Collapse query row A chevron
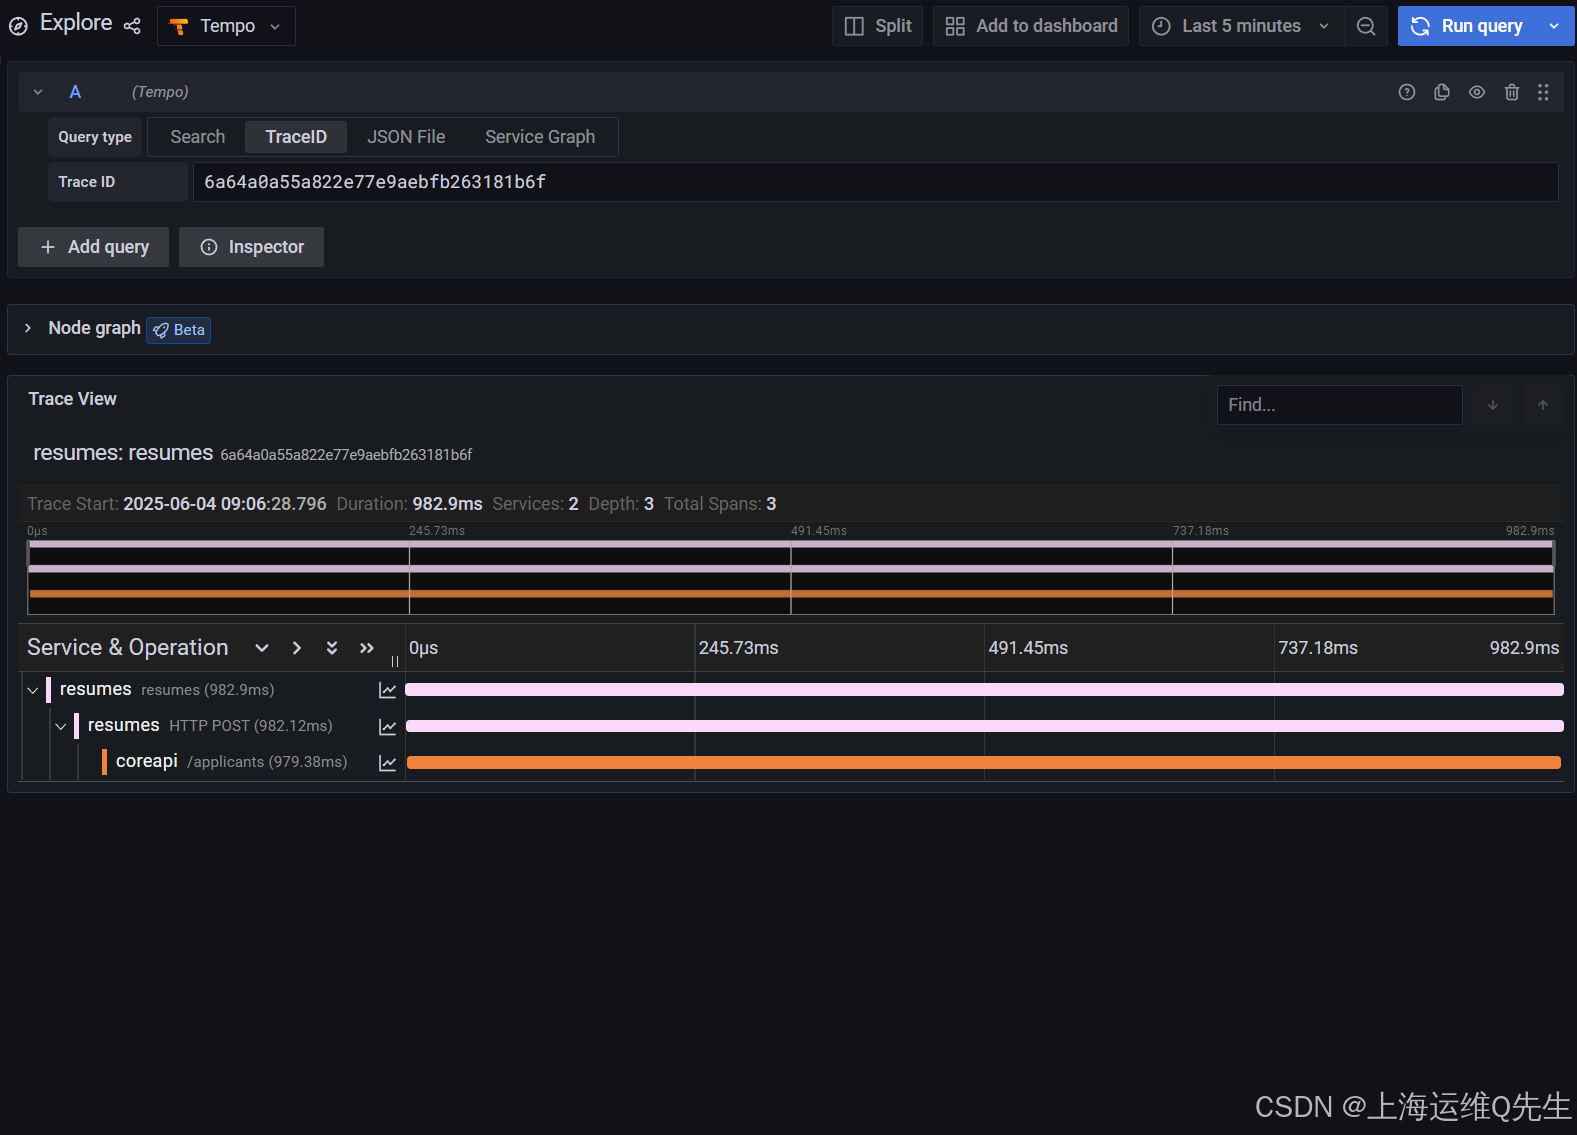The height and width of the screenshot is (1135, 1577). tap(38, 92)
